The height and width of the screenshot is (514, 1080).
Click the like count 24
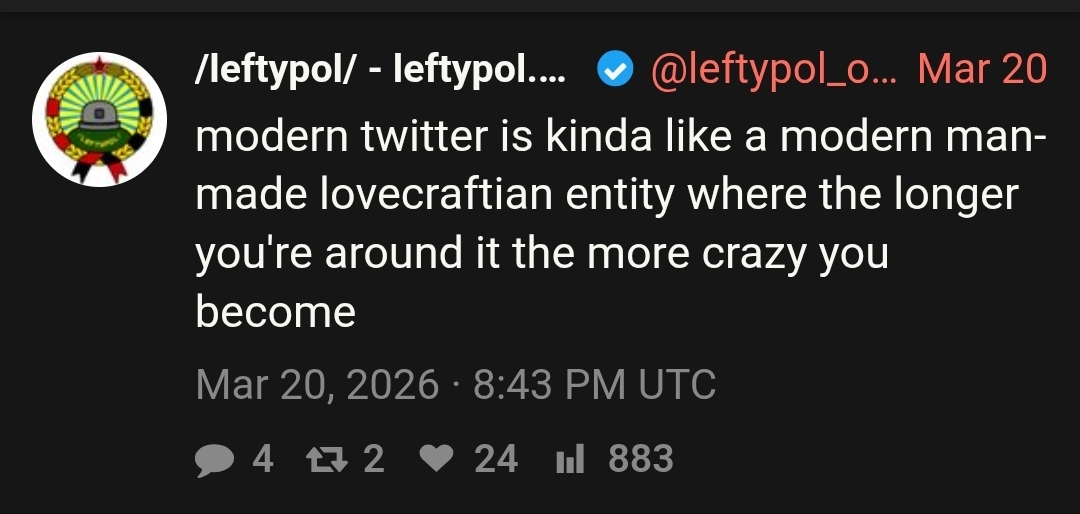(x=496, y=459)
